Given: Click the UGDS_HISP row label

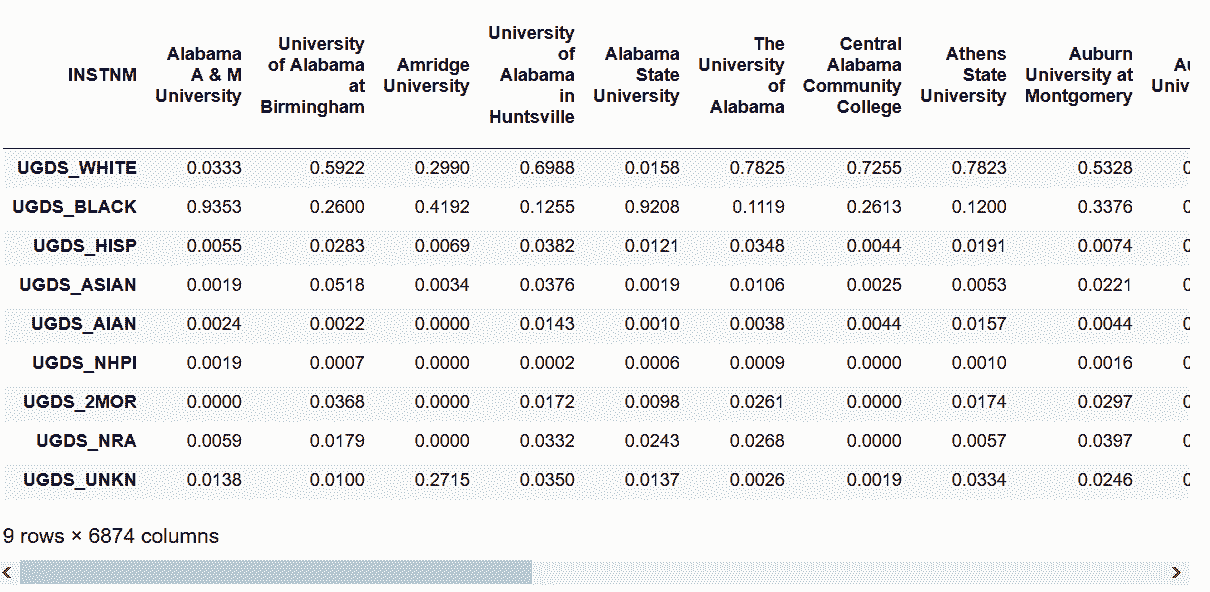Looking at the screenshot, I should 85,246.
